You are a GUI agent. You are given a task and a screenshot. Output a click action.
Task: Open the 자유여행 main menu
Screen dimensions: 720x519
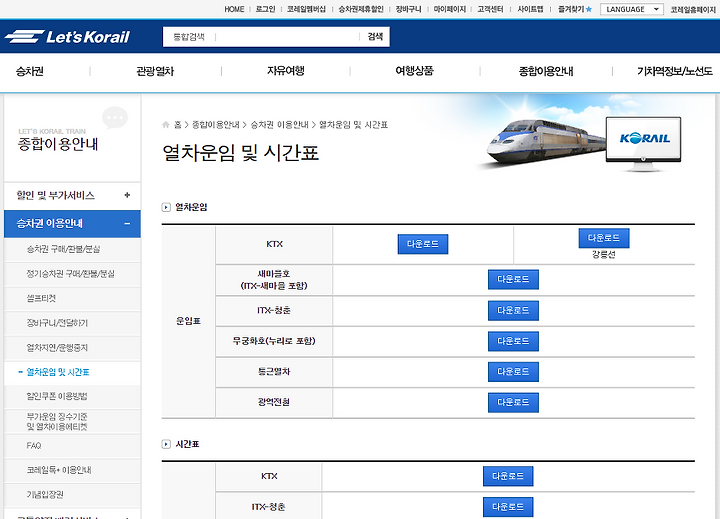pyautogui.click(x=286, y=71)
